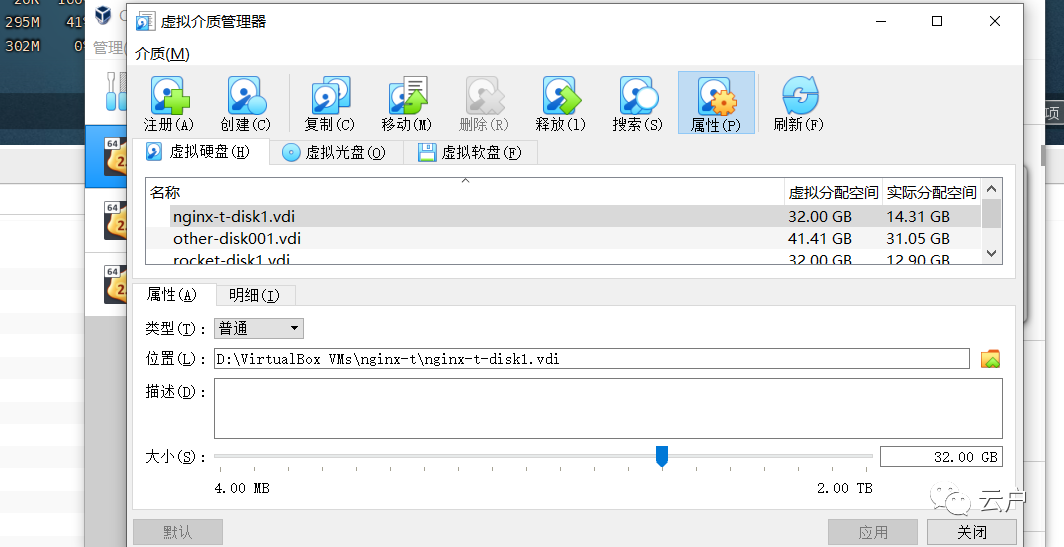Sort by 虚拟分配空间 column header
Screen dimensions: 1064x547
(x=833, y=193)
